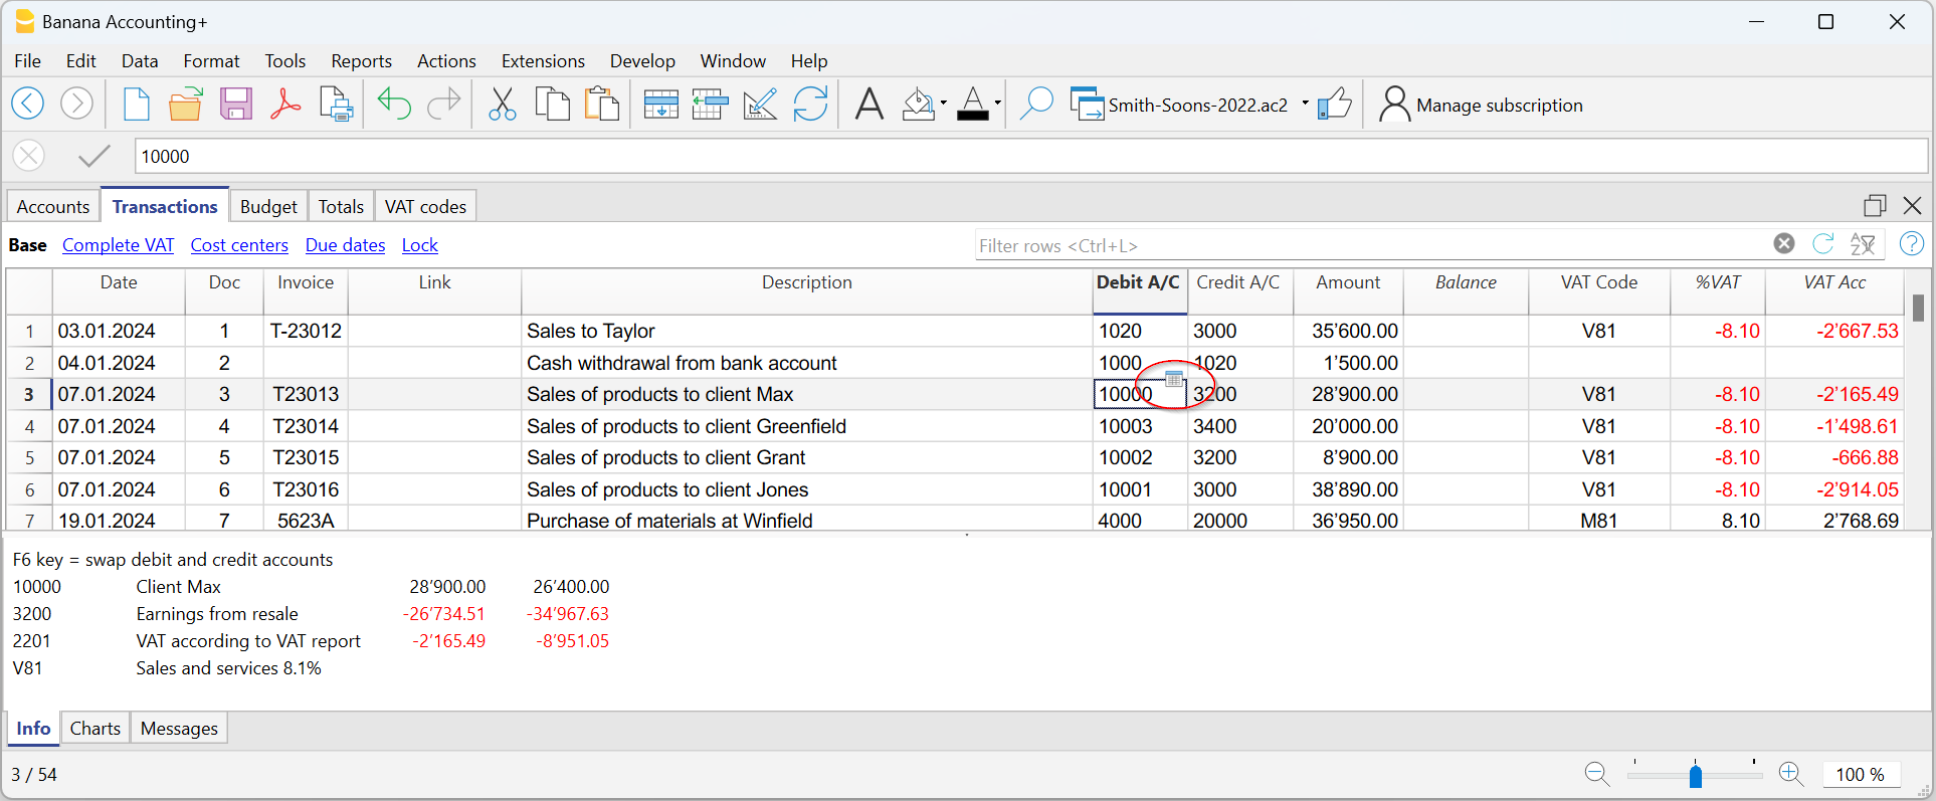Viewport: 1936px width, 801px height.
Task: Select the Base view
Action: point(28,245)
